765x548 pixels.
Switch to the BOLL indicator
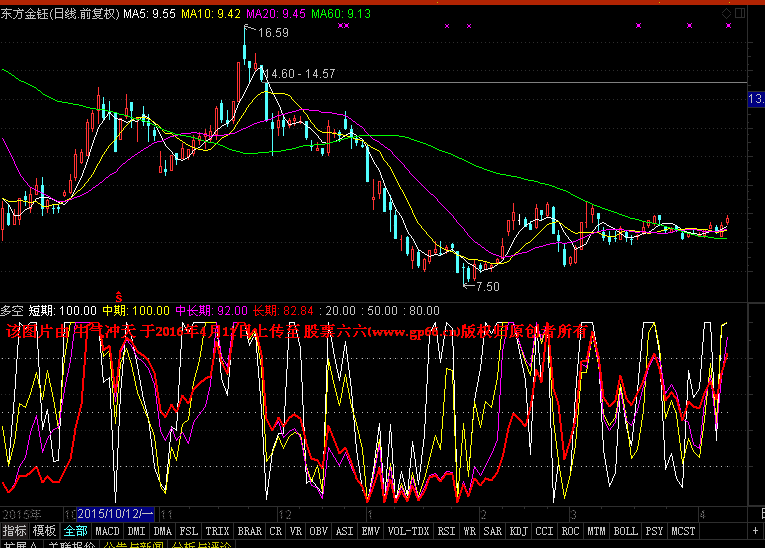click(625, 530)
